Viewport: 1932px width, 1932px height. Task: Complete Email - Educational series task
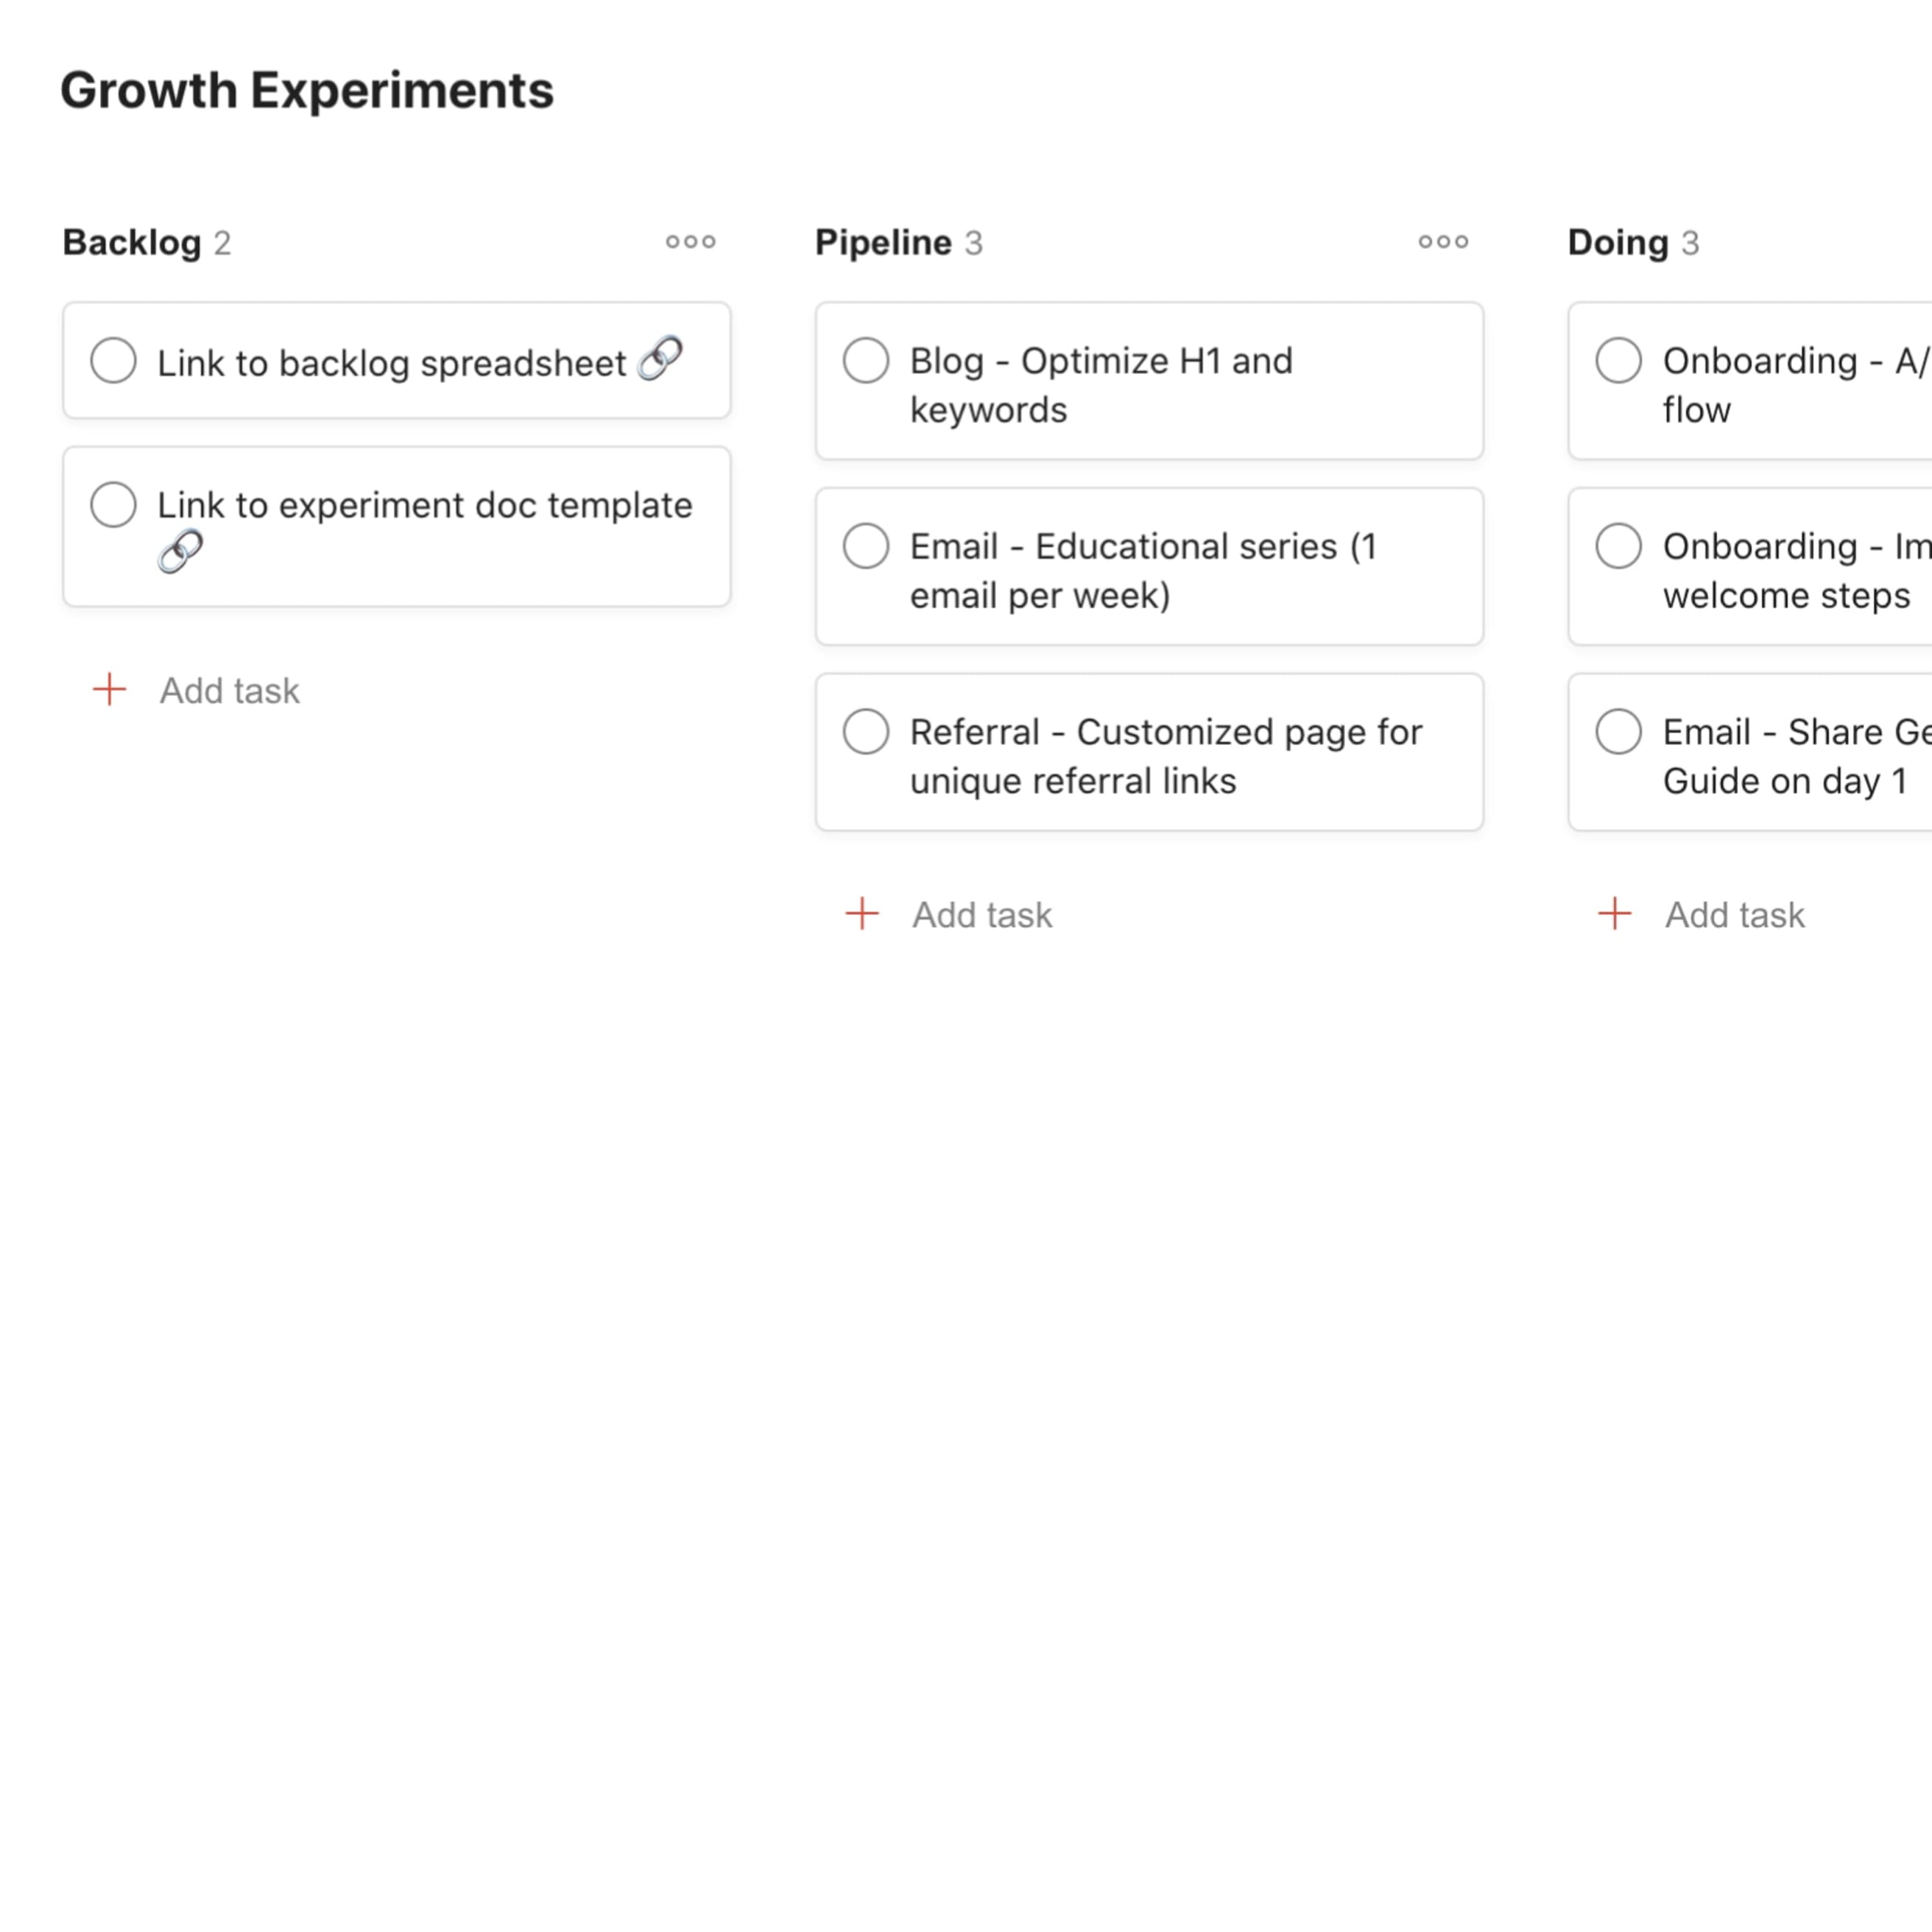tap(866, 547)
